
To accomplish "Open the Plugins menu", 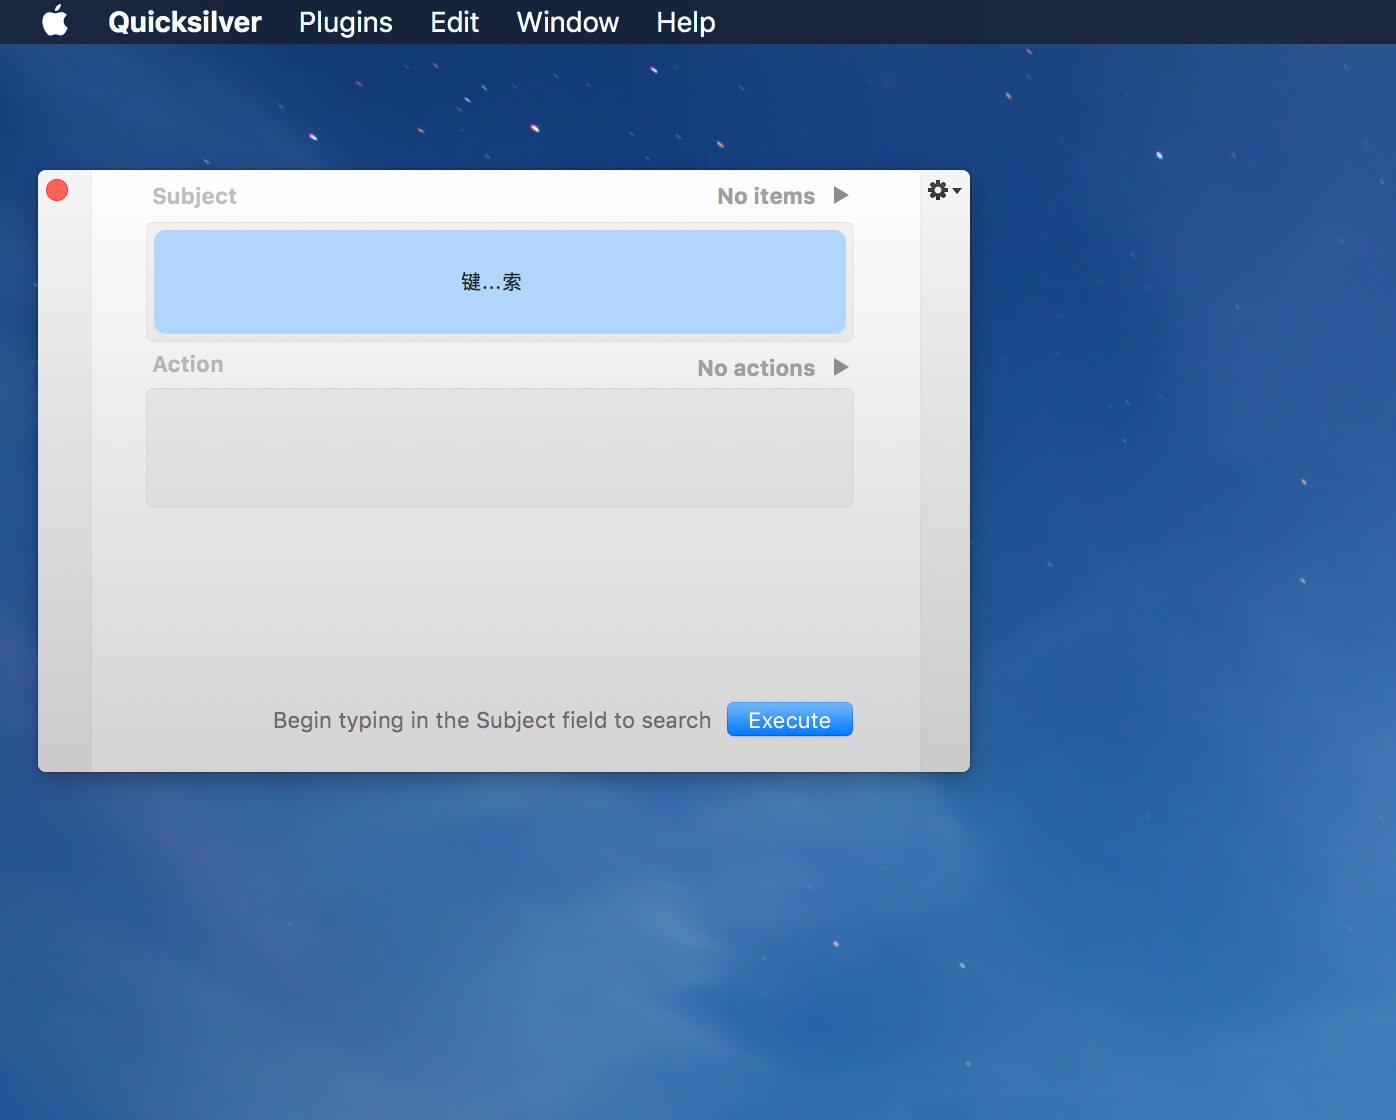I will pyautogui.click(x=346, y=22).
